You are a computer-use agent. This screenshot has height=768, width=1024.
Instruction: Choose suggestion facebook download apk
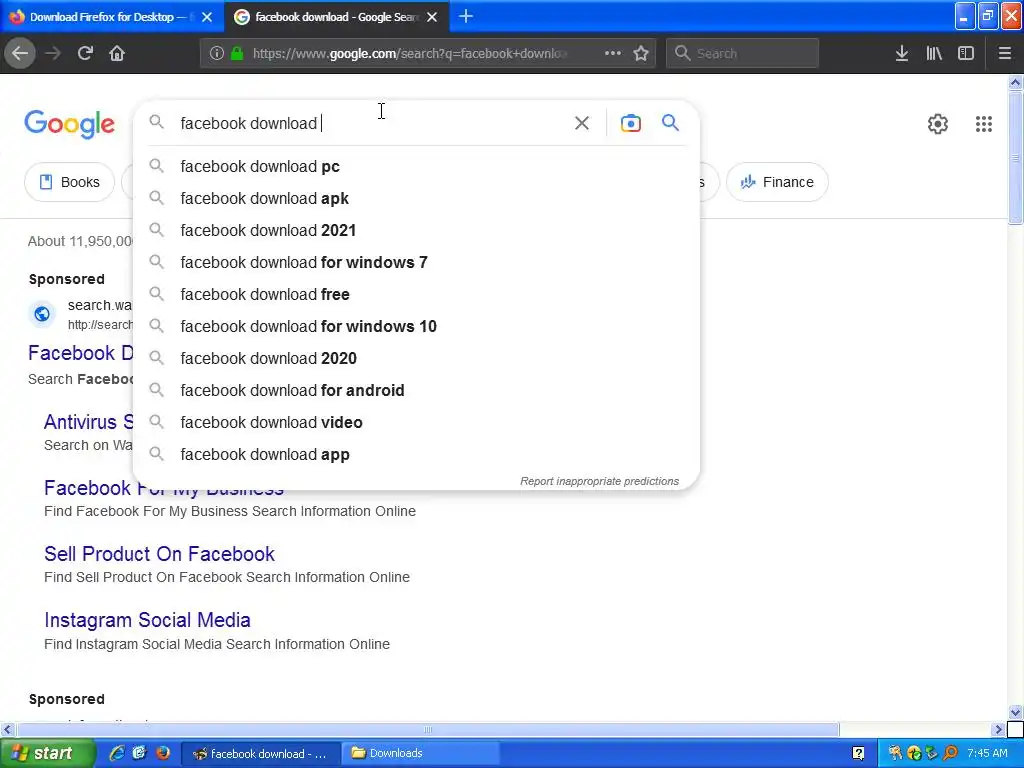[416, 199]
